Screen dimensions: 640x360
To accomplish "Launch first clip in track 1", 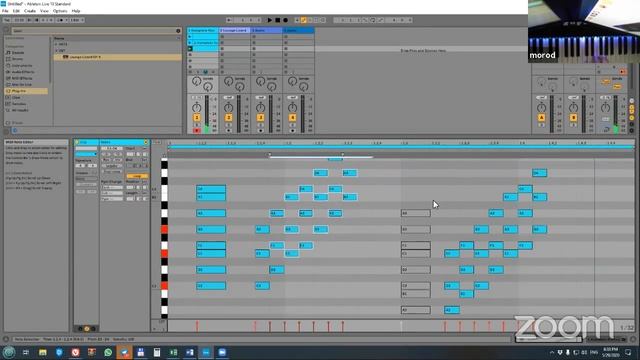I will [x=190, y=36].
